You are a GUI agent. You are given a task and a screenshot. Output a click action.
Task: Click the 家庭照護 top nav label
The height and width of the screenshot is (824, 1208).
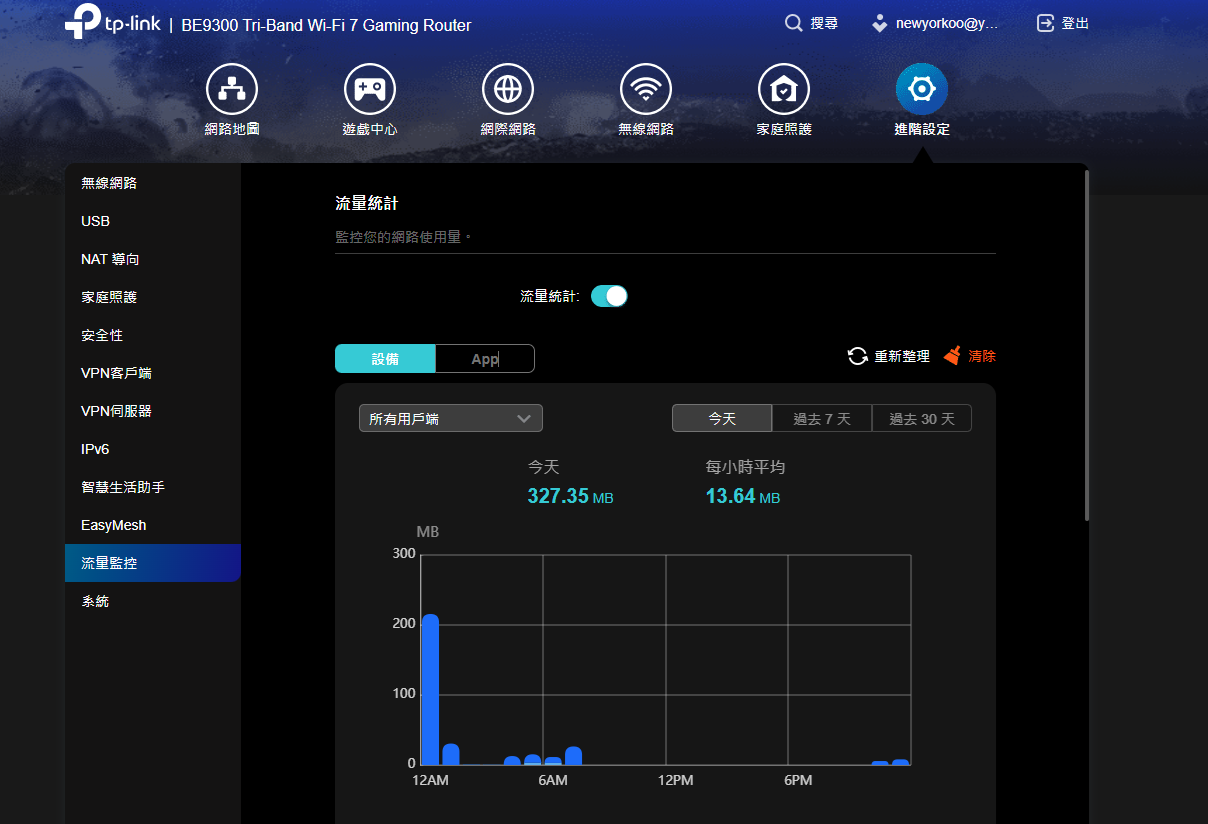(784, 129)
